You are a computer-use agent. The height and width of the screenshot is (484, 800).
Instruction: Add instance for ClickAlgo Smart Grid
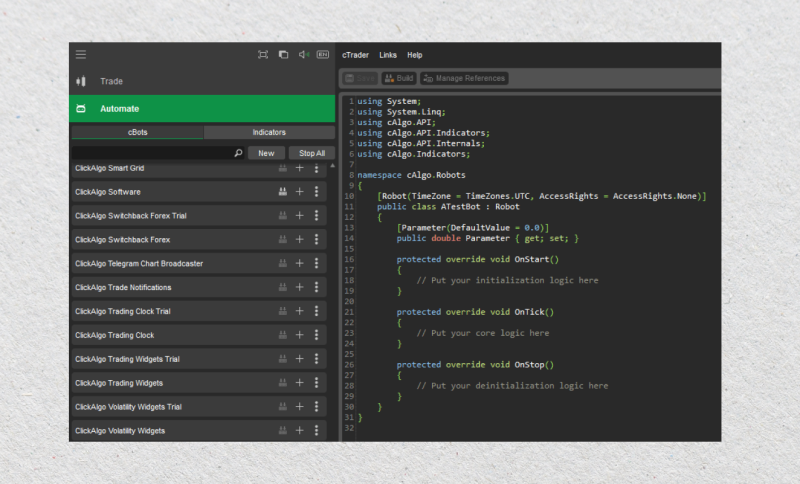pos(299,168)
